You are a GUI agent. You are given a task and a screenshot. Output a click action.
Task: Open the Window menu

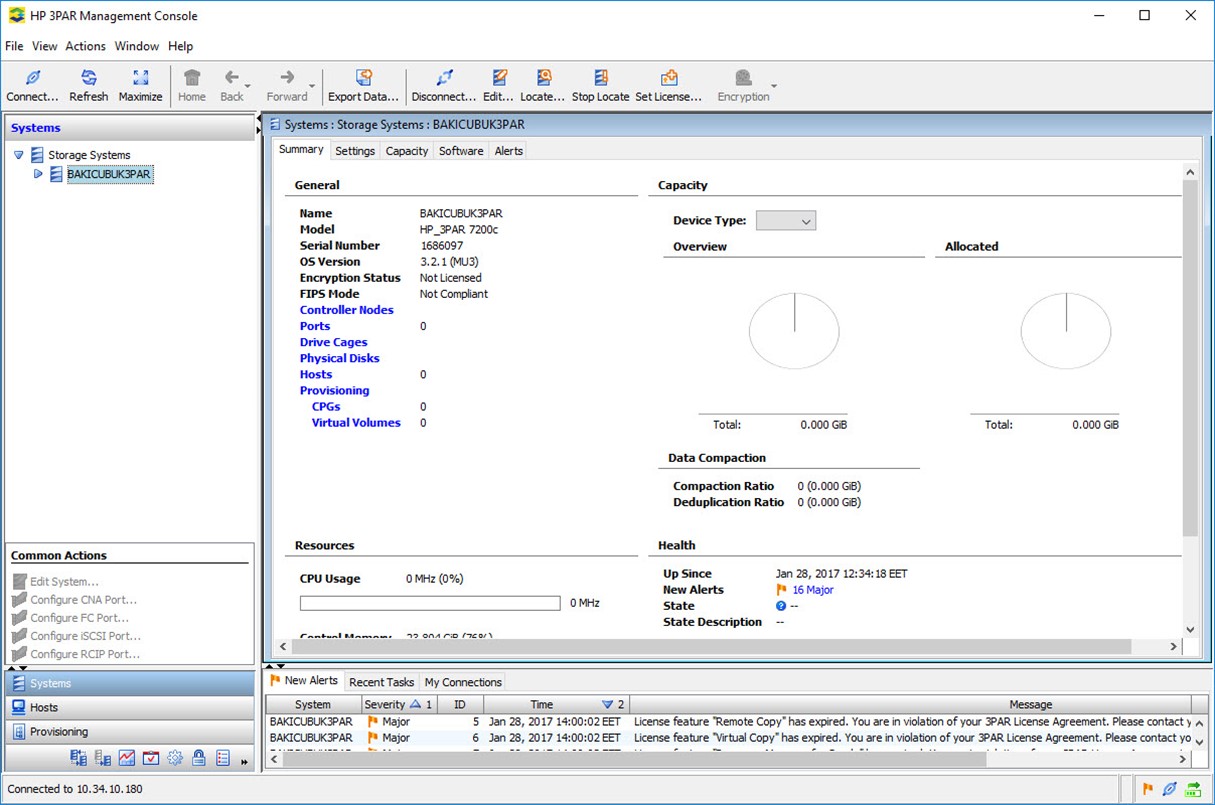(137, 46)
